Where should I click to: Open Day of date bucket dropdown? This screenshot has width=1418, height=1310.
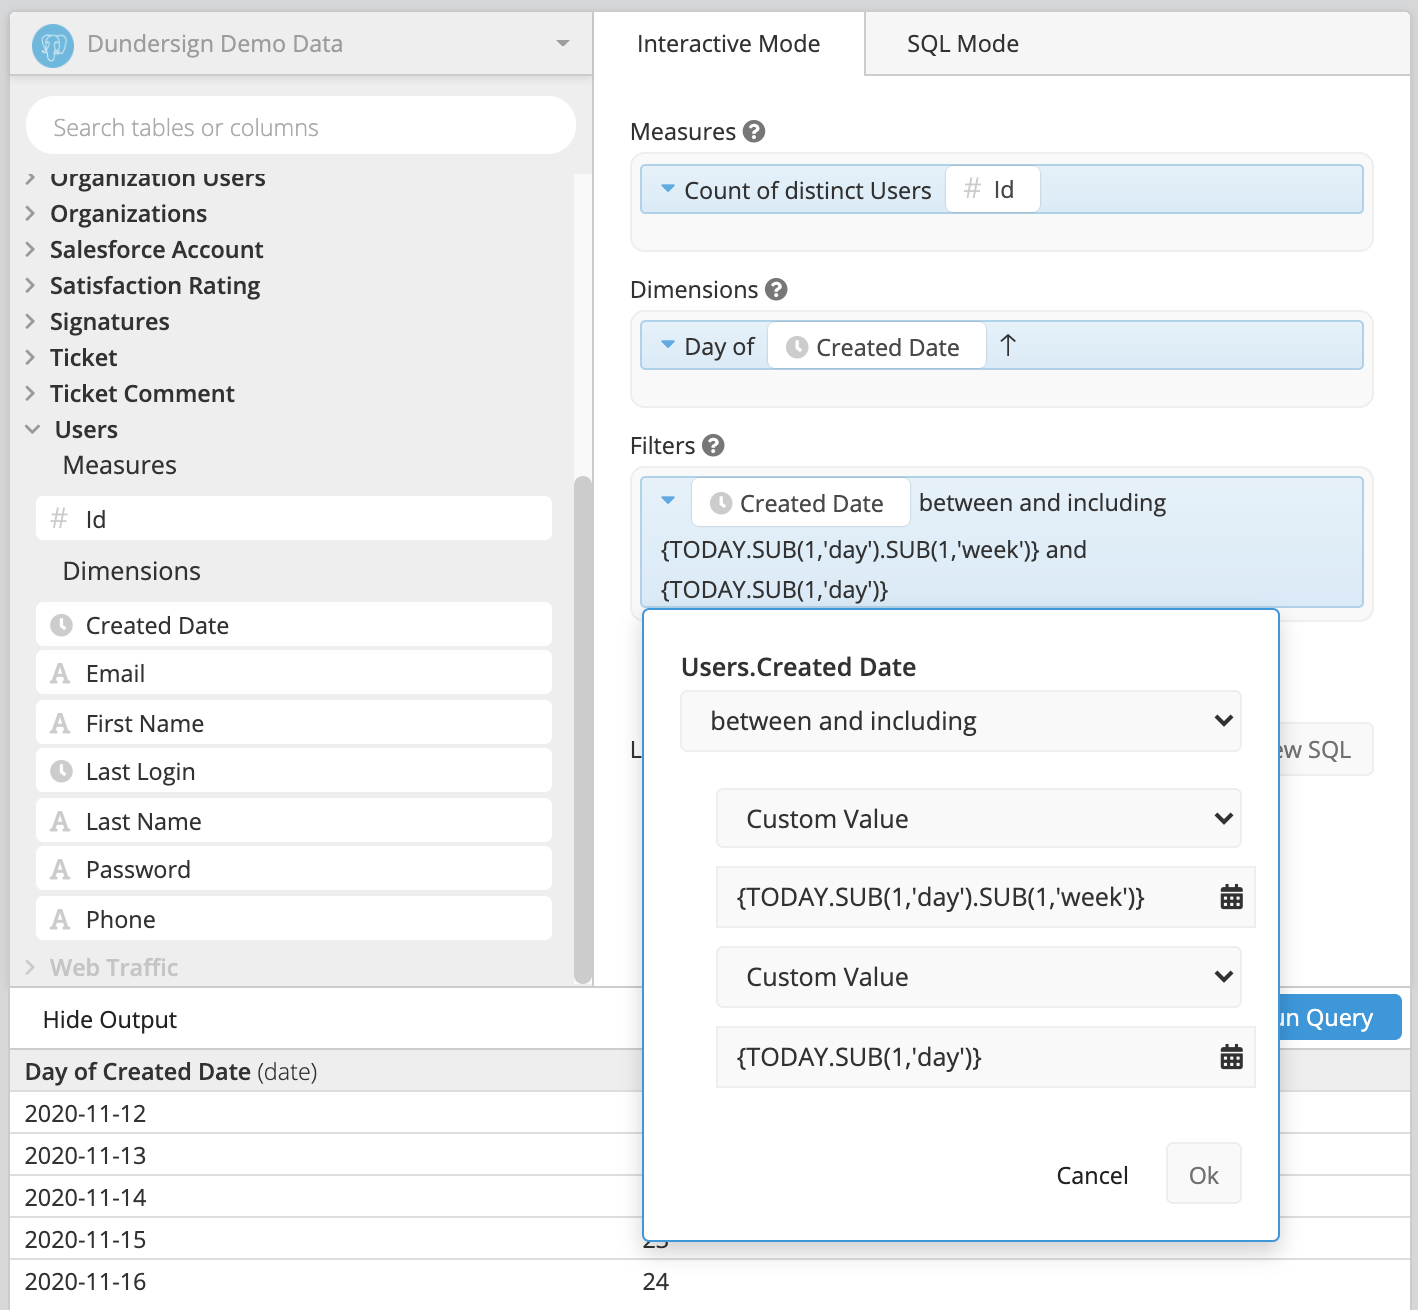668,345
